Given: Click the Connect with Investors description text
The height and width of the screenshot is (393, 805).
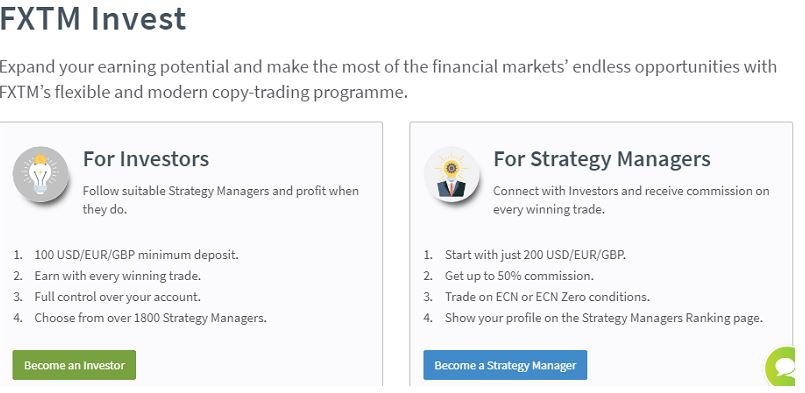Looking at the screenshot, I should click(631, 200).
